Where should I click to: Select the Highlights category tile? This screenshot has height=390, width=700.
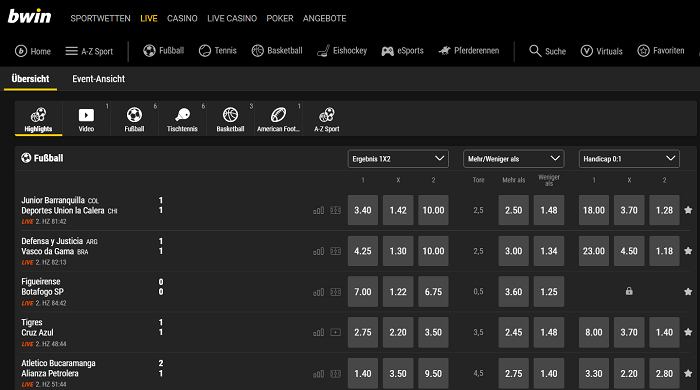coord(38,119)
